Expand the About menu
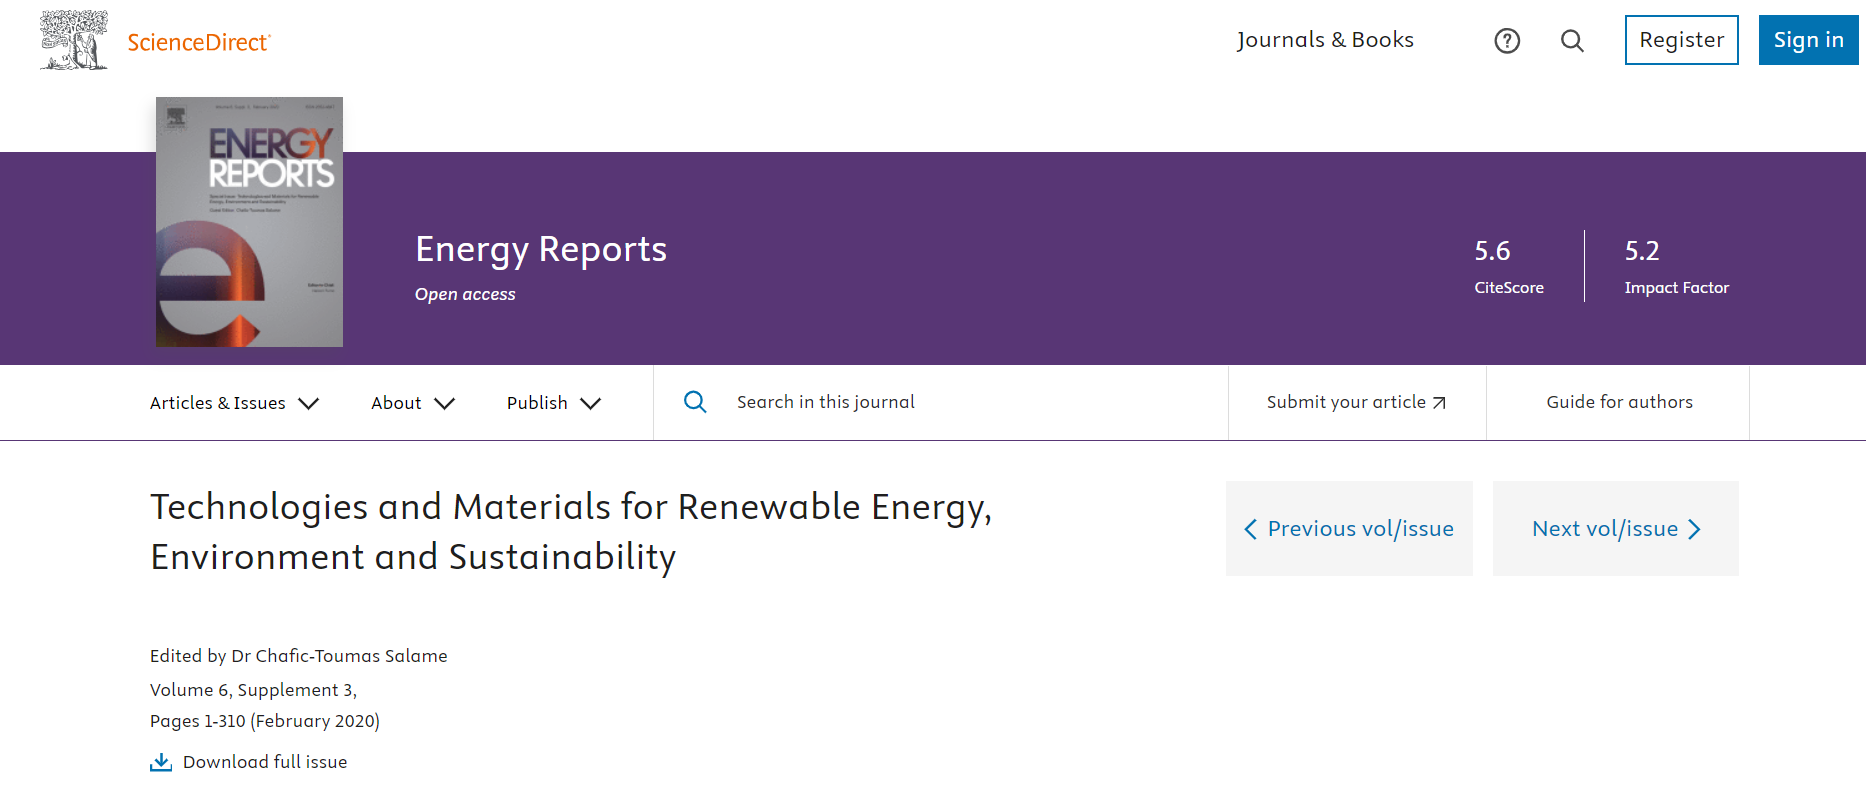1866x802 pixels. coord(413,403)
